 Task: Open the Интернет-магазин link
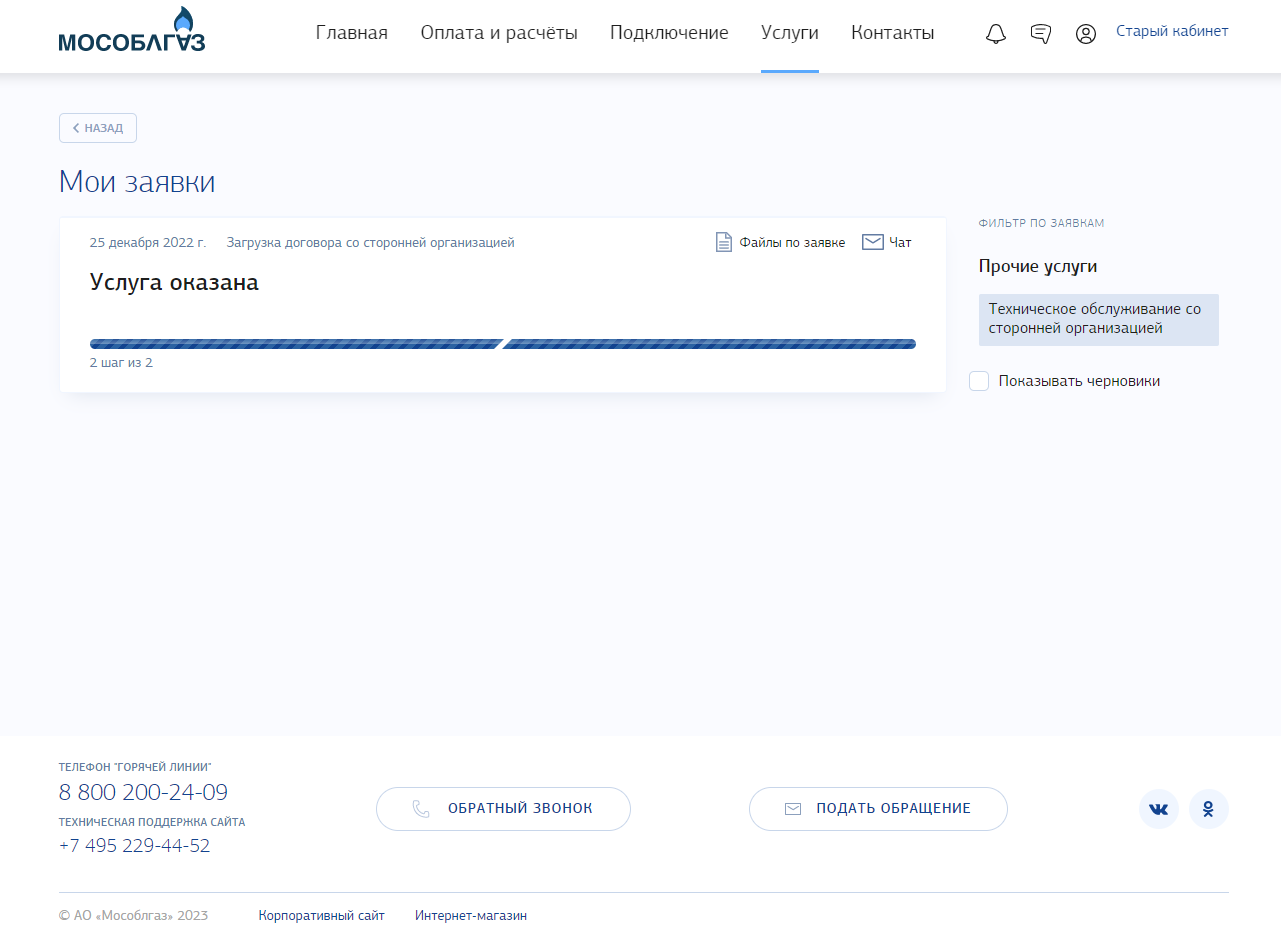(x=471, y=915)
